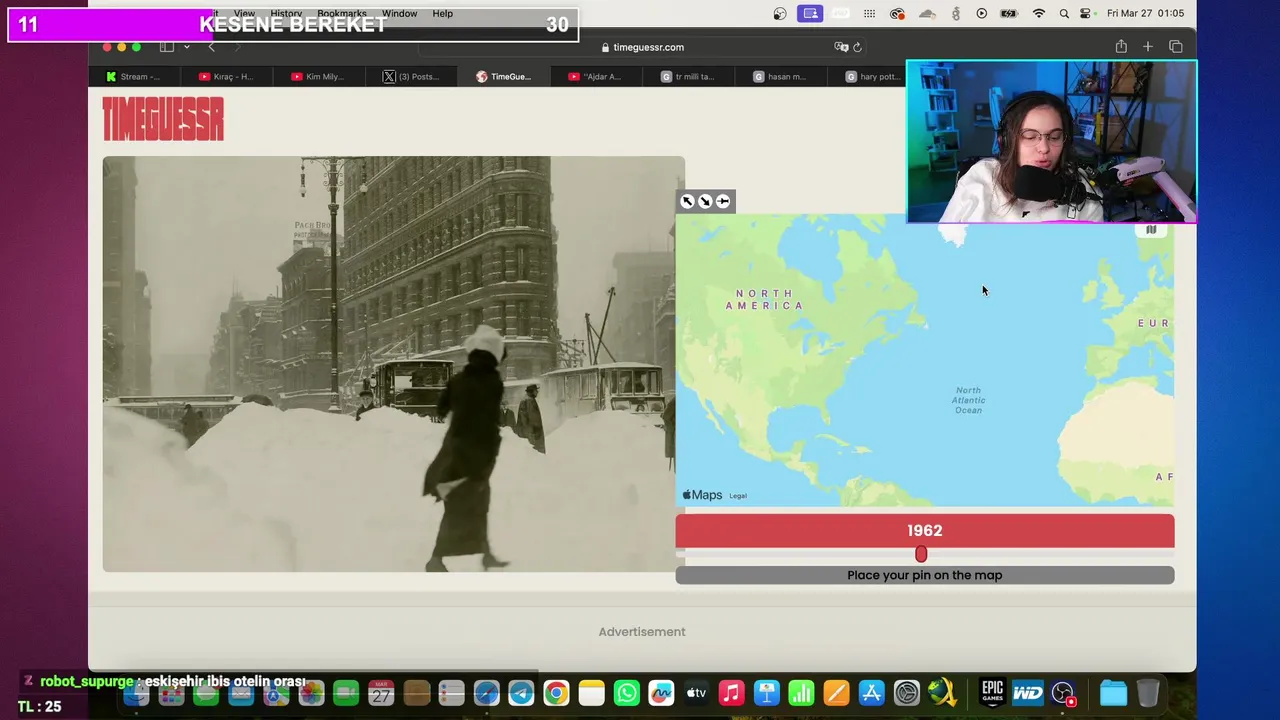Go back with Safari's back arrow
1280x720 pixels.
point(211,47)
